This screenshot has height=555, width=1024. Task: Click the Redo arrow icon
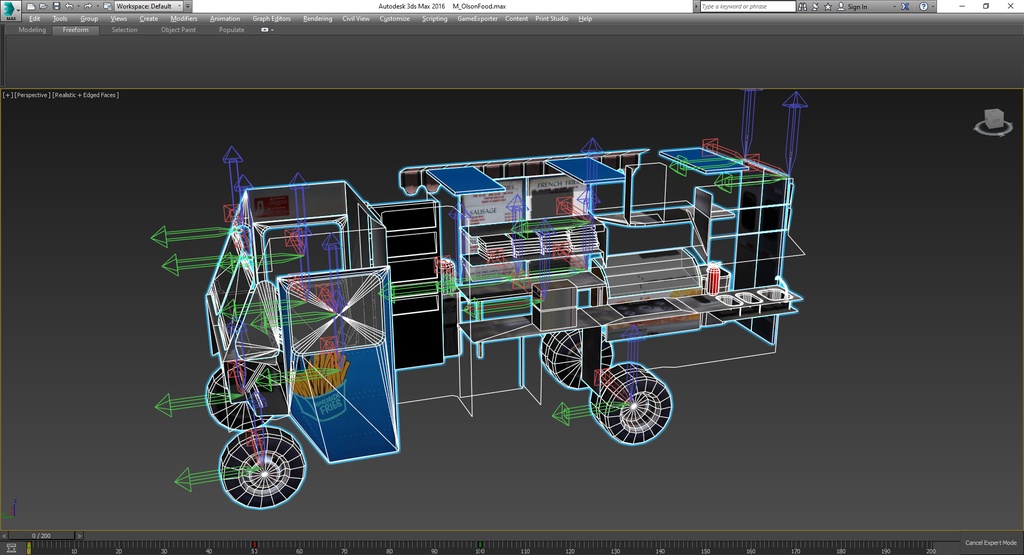88,7
